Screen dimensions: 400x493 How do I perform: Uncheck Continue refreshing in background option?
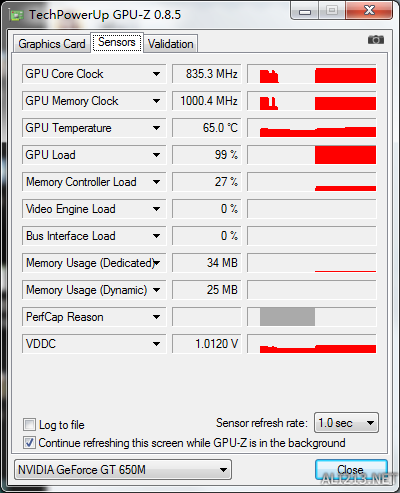pyautogui.click(x=29, y=443)
